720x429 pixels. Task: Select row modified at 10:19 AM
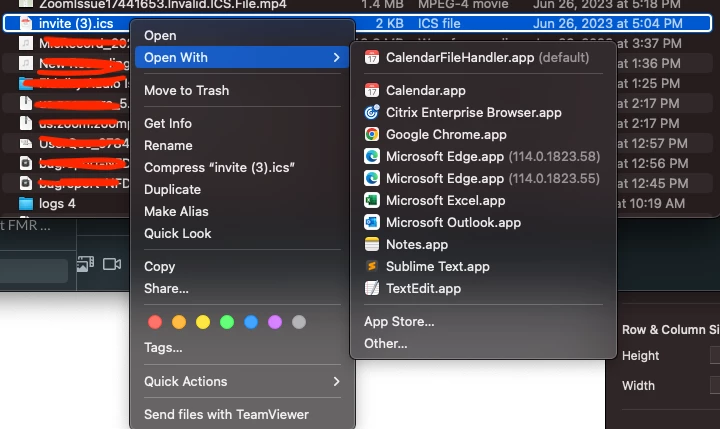coord(358,203)
